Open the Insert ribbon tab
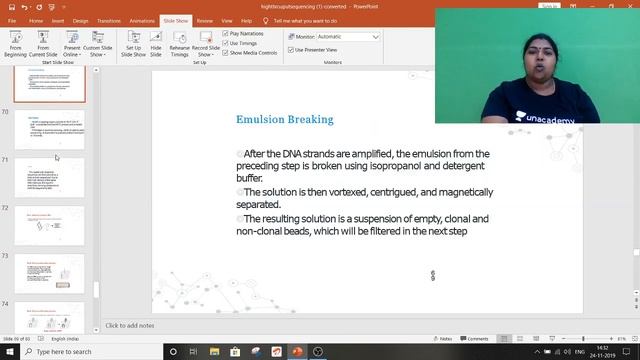Image resolution: width=640 pixels, height=360 pixels. 58,21
